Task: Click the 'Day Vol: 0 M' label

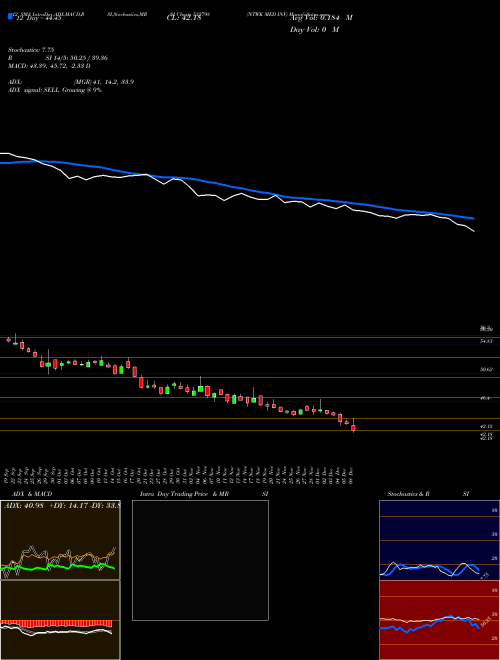Action: [x=314, y=30]
